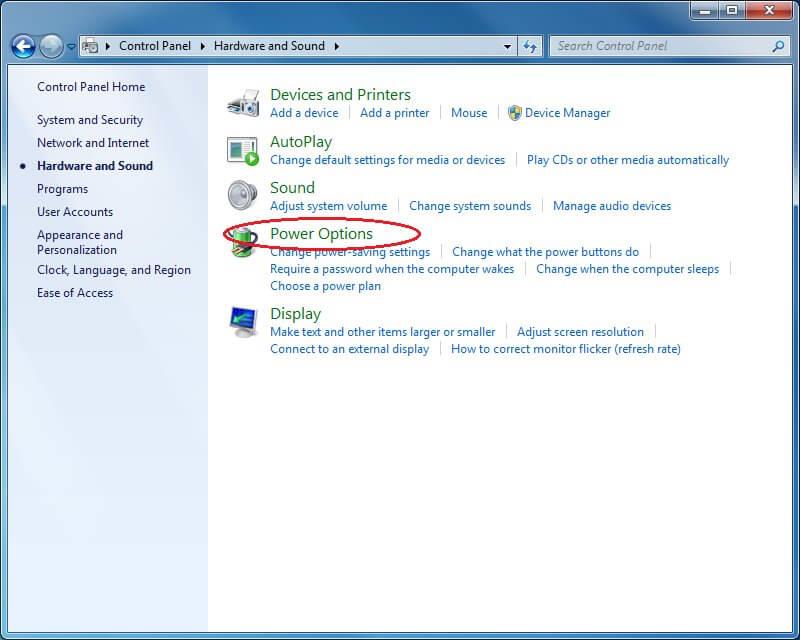Open Devices and Printers heading
The width and height of the screenshot is (800, 640).
[340, 95]
